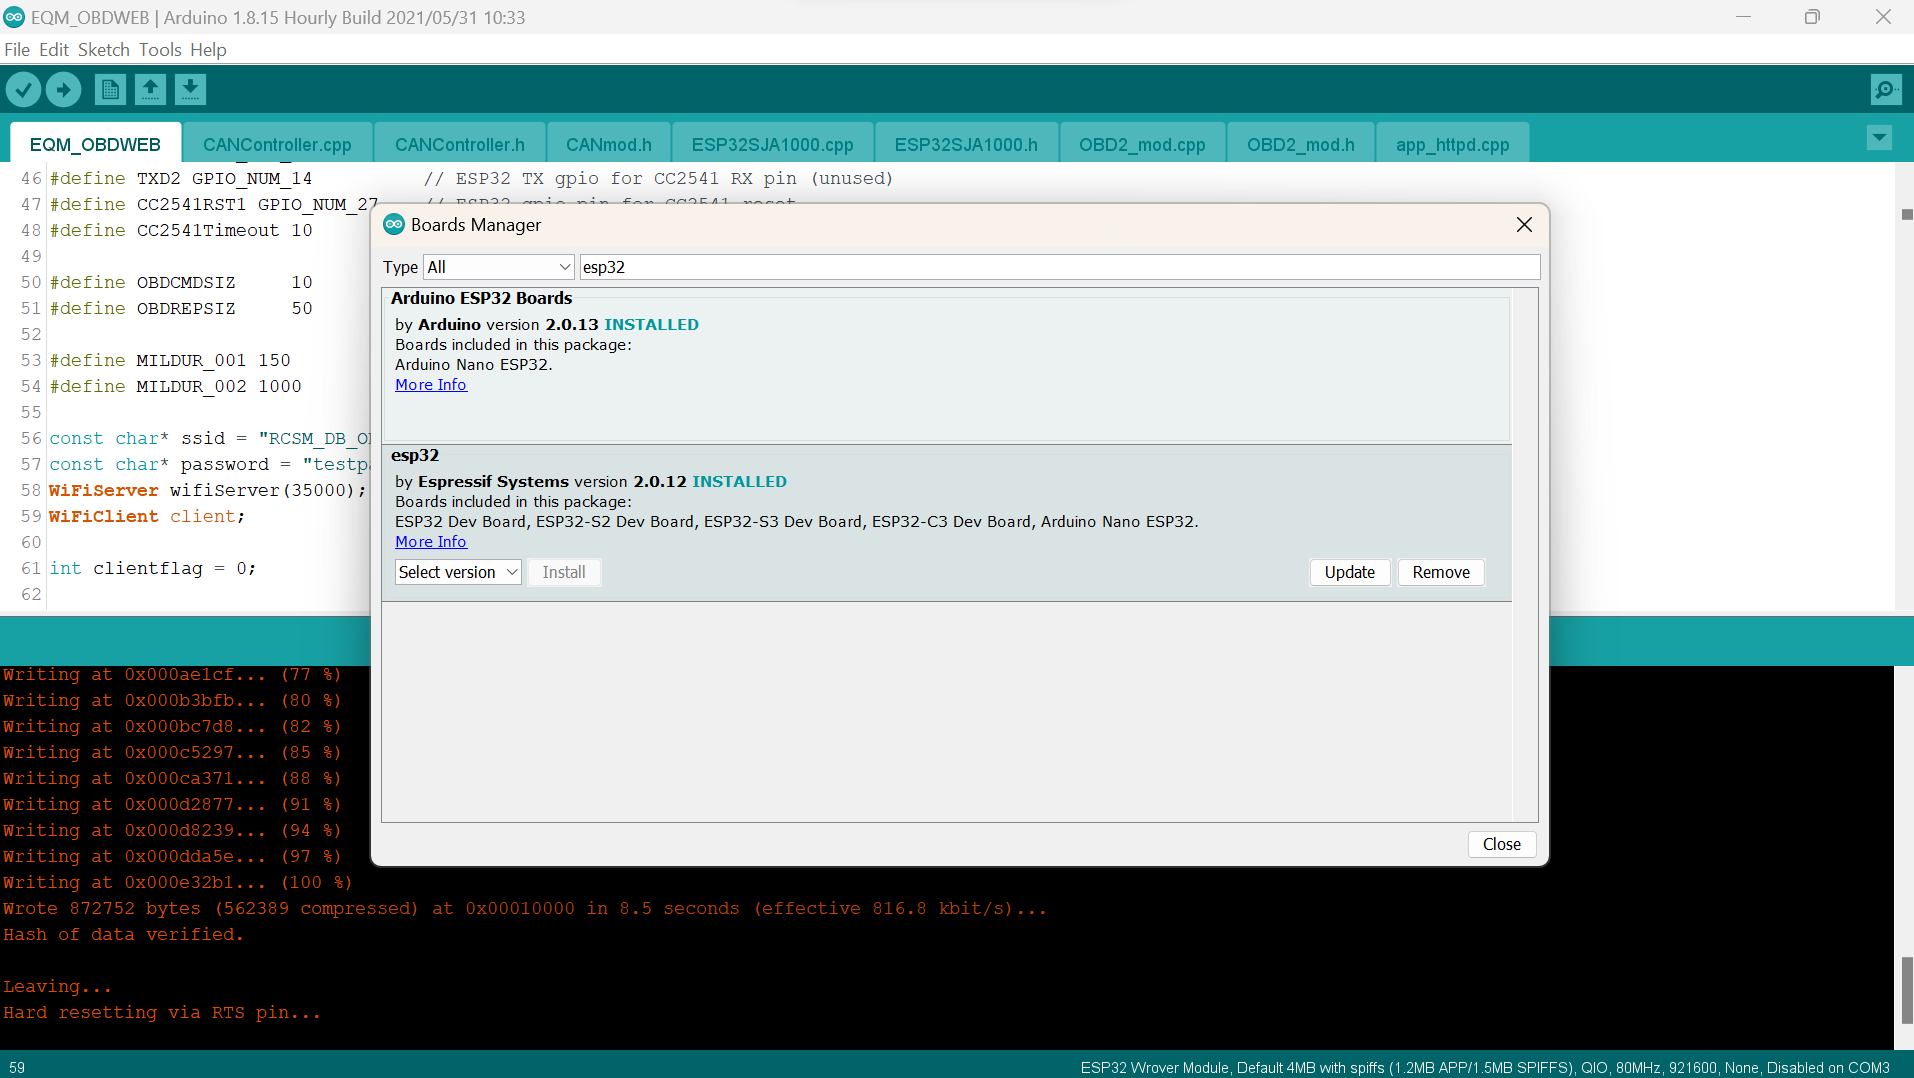Open More Info for Espressif esp32
Screen dimensions: 1914x1078
[x=430, y=542]
